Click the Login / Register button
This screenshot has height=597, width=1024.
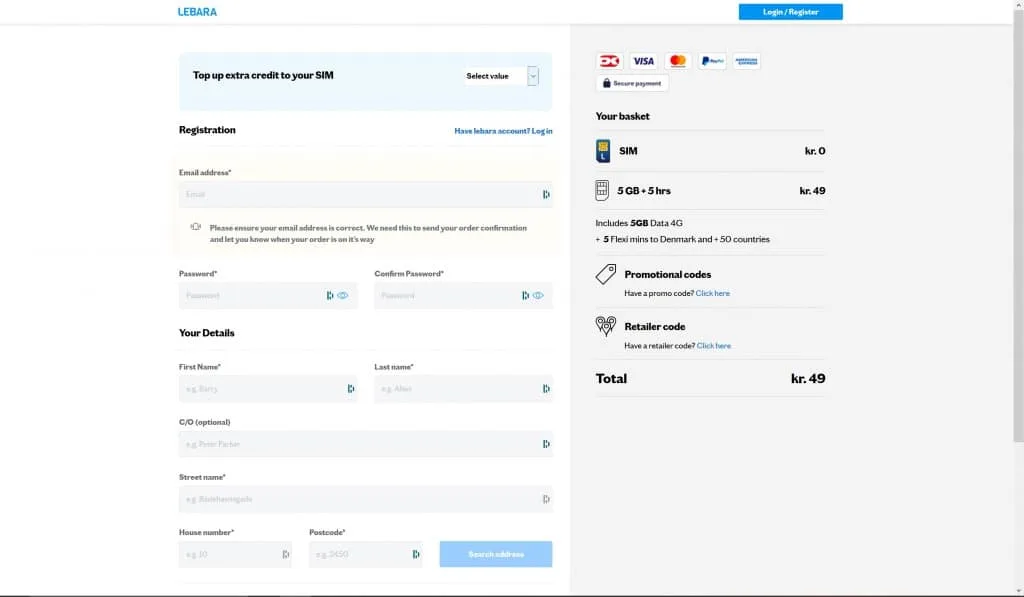[x=790, y=12]
